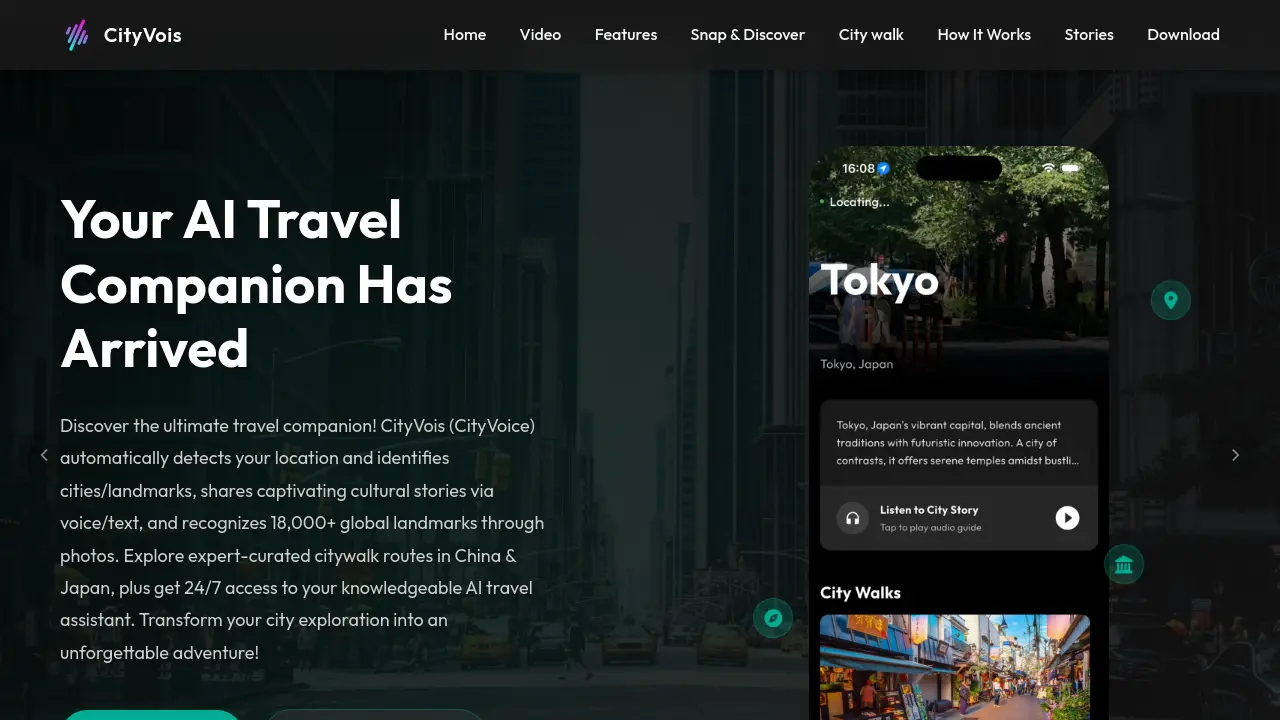
Task: Tap the headphones icon next to Listen to City Story
Action: point(852,518)
